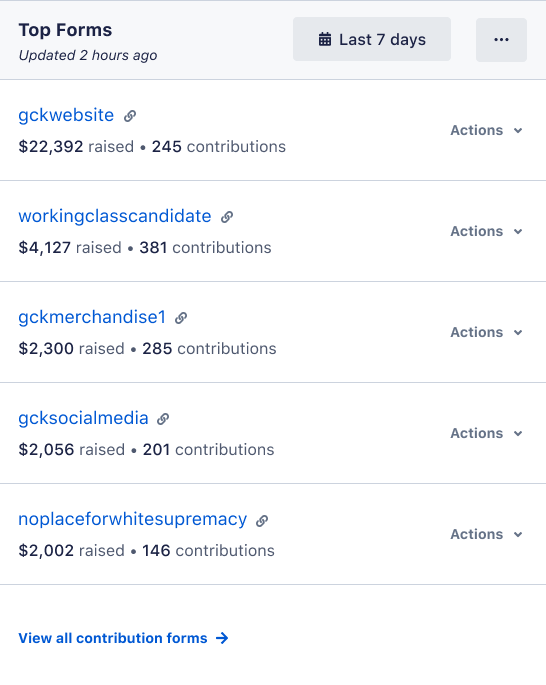Click the link icon next to gckmerchandise1
Viewport: 546px width, 685px height.
pyautogui.click(x=181, y=318)
